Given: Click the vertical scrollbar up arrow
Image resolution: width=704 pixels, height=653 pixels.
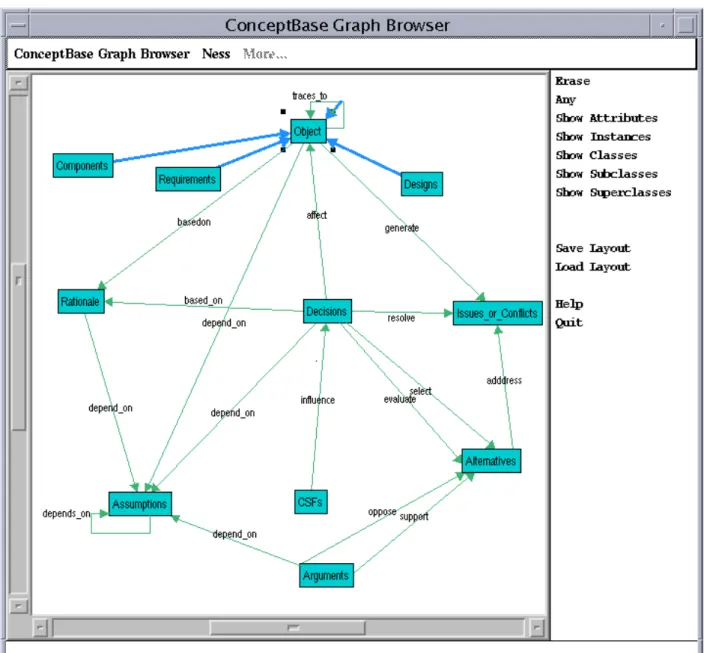Looking at the screenshot, I should click(18, 83).
